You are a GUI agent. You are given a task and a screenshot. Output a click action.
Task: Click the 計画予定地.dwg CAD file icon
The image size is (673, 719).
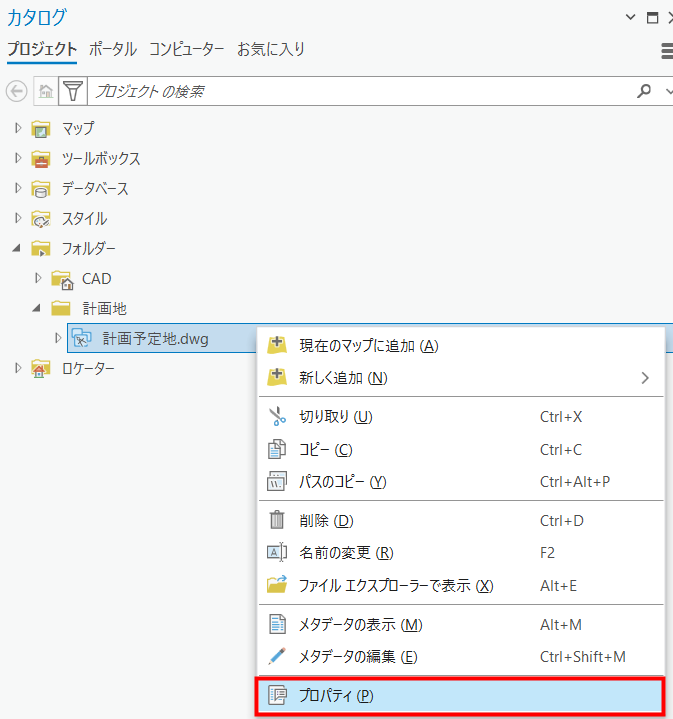(82, 339)
